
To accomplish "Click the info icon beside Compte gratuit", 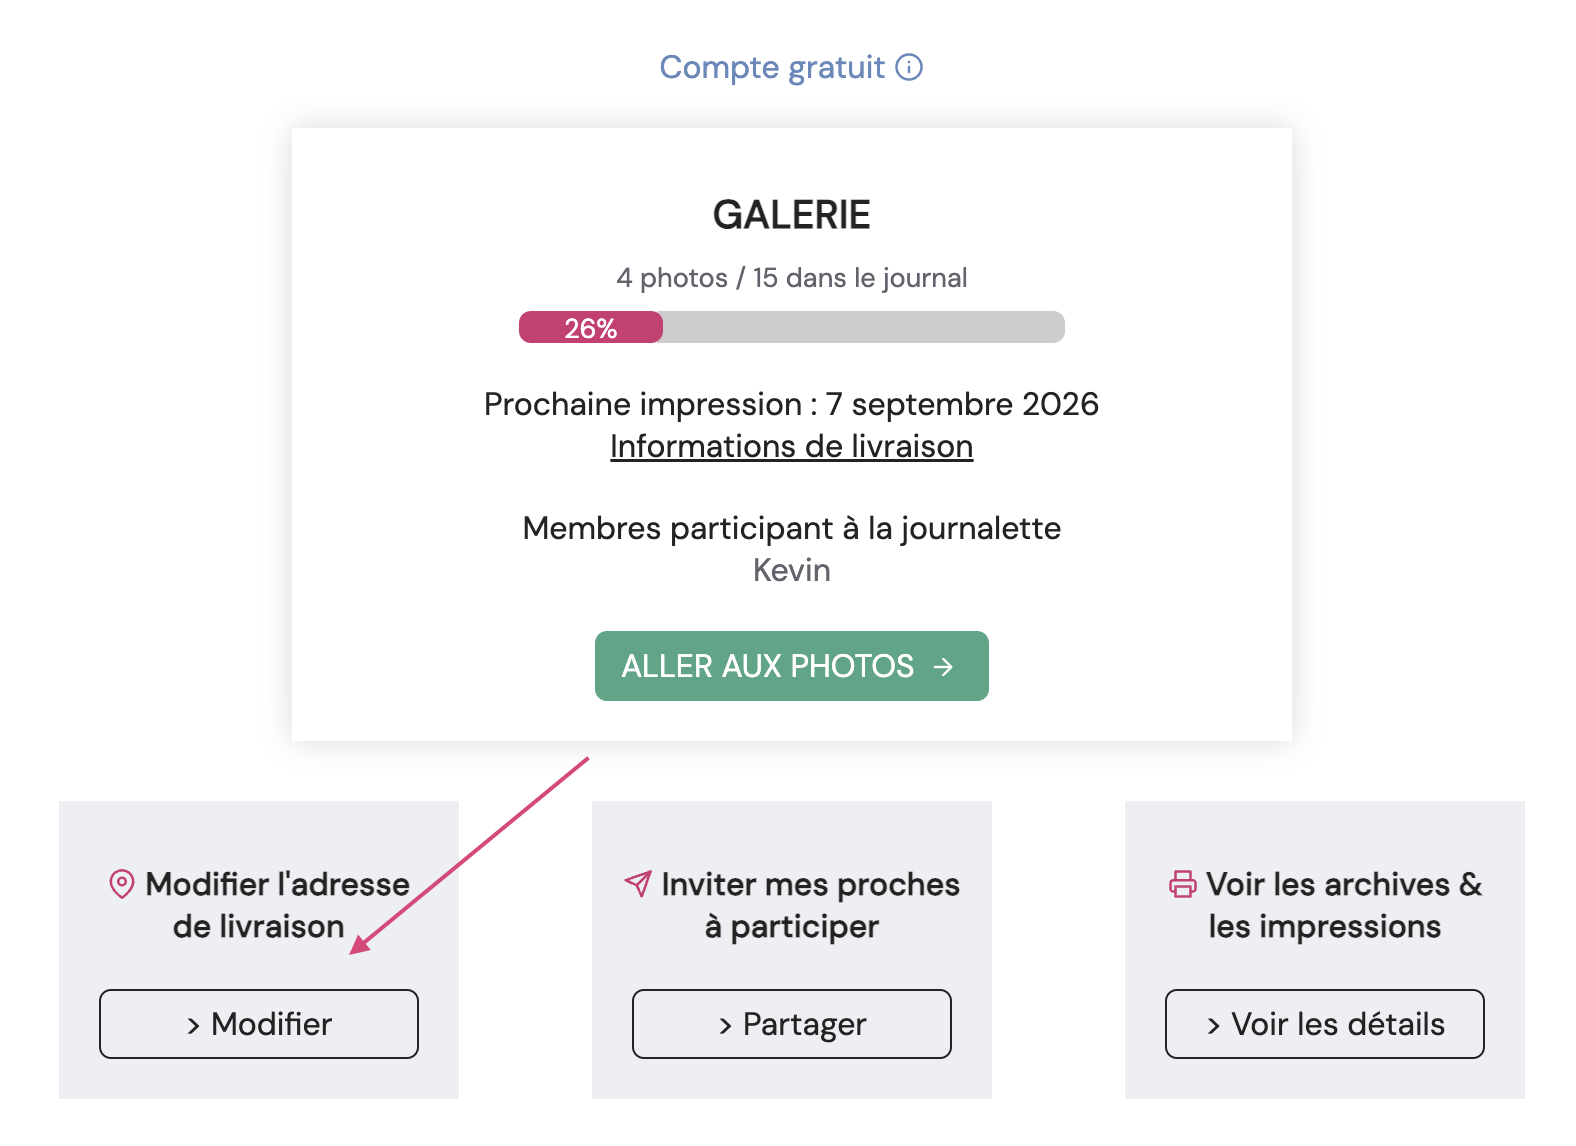I will 909,67.
